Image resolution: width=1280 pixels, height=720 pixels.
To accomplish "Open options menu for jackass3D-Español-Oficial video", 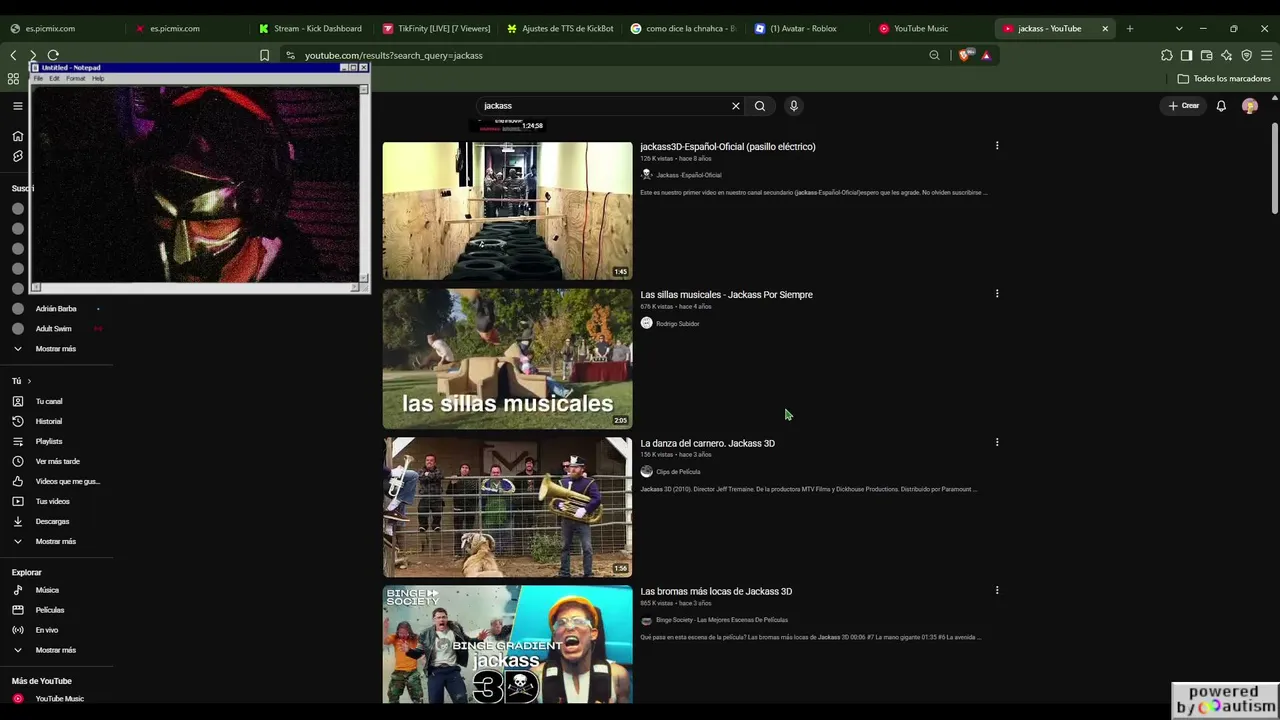I will [997, 146].
